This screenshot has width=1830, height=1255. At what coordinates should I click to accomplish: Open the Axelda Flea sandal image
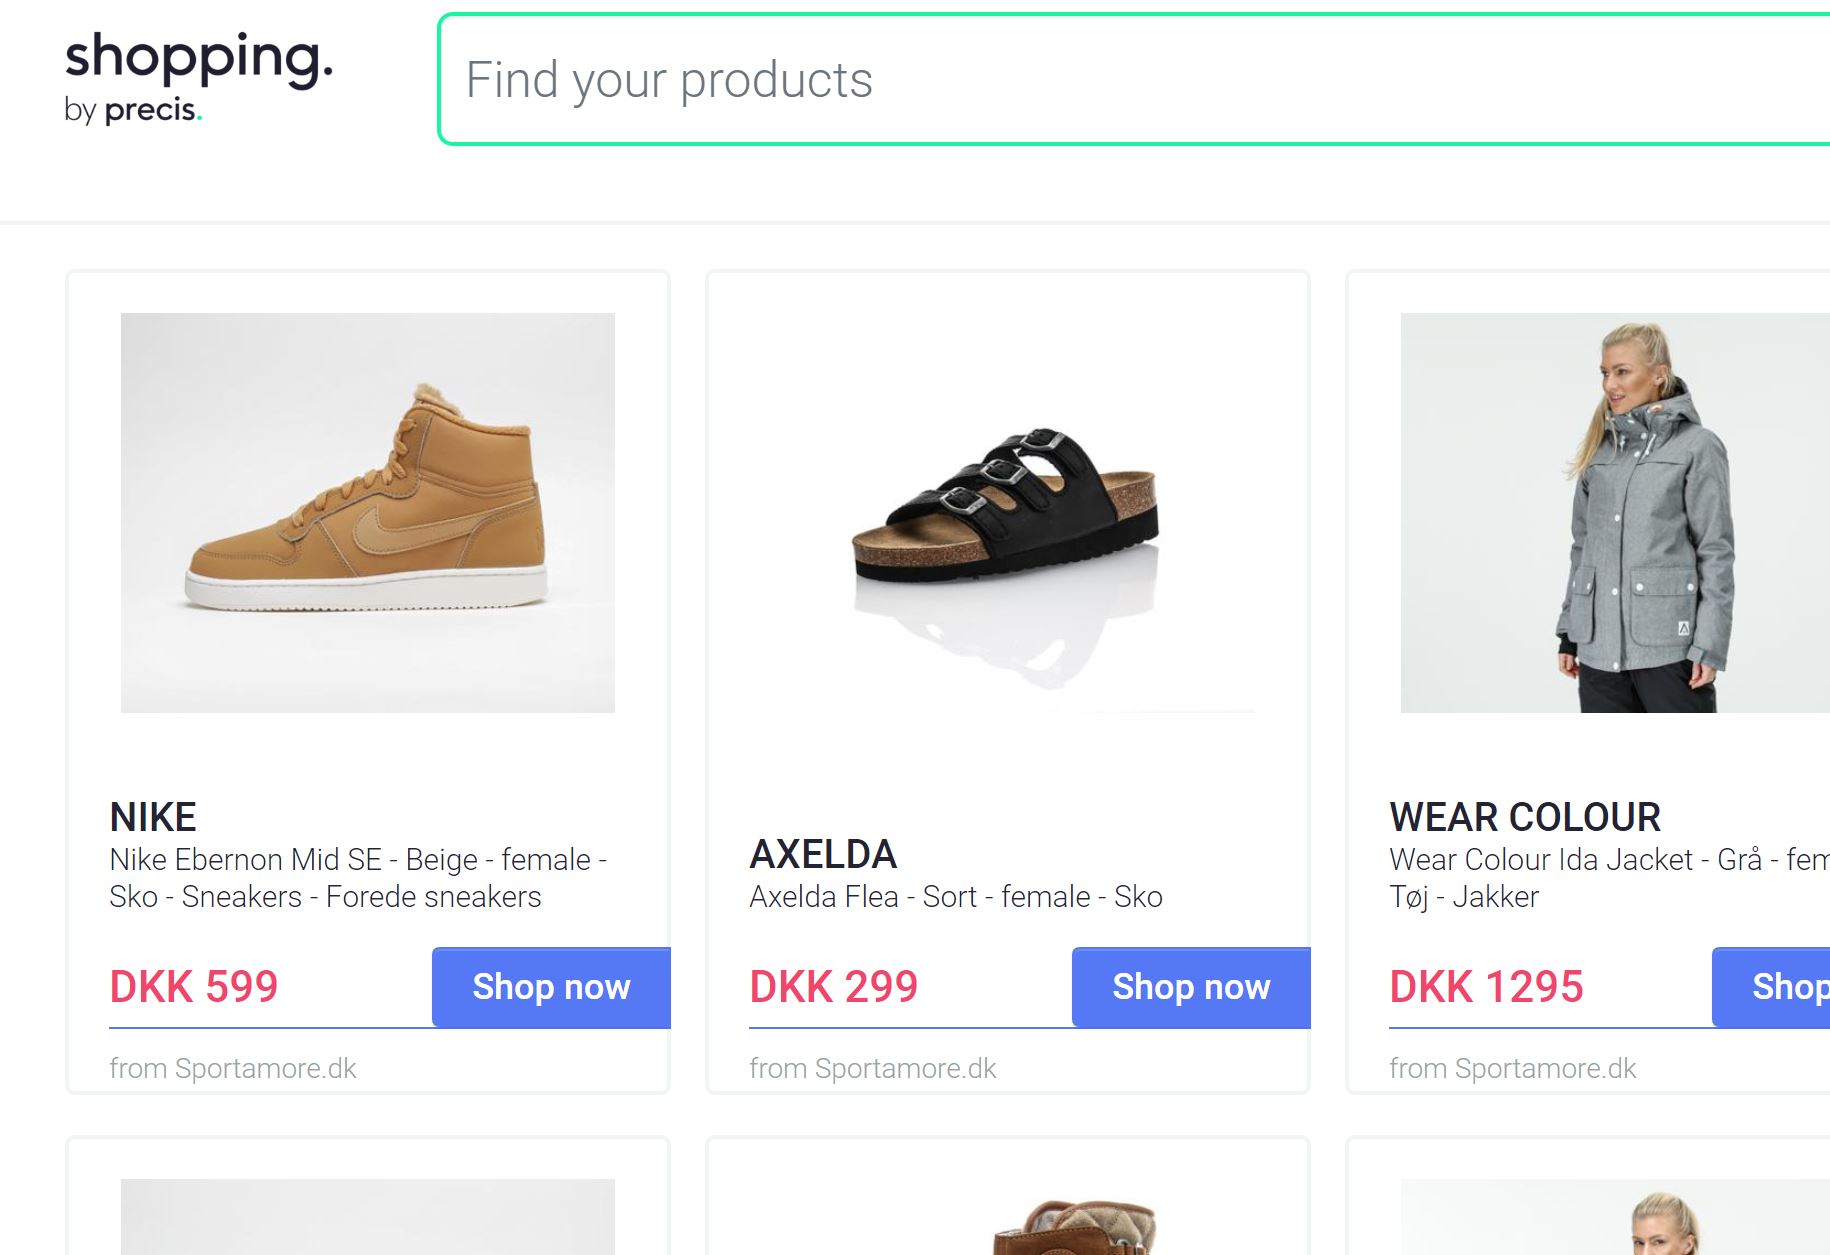(1007, 513)
